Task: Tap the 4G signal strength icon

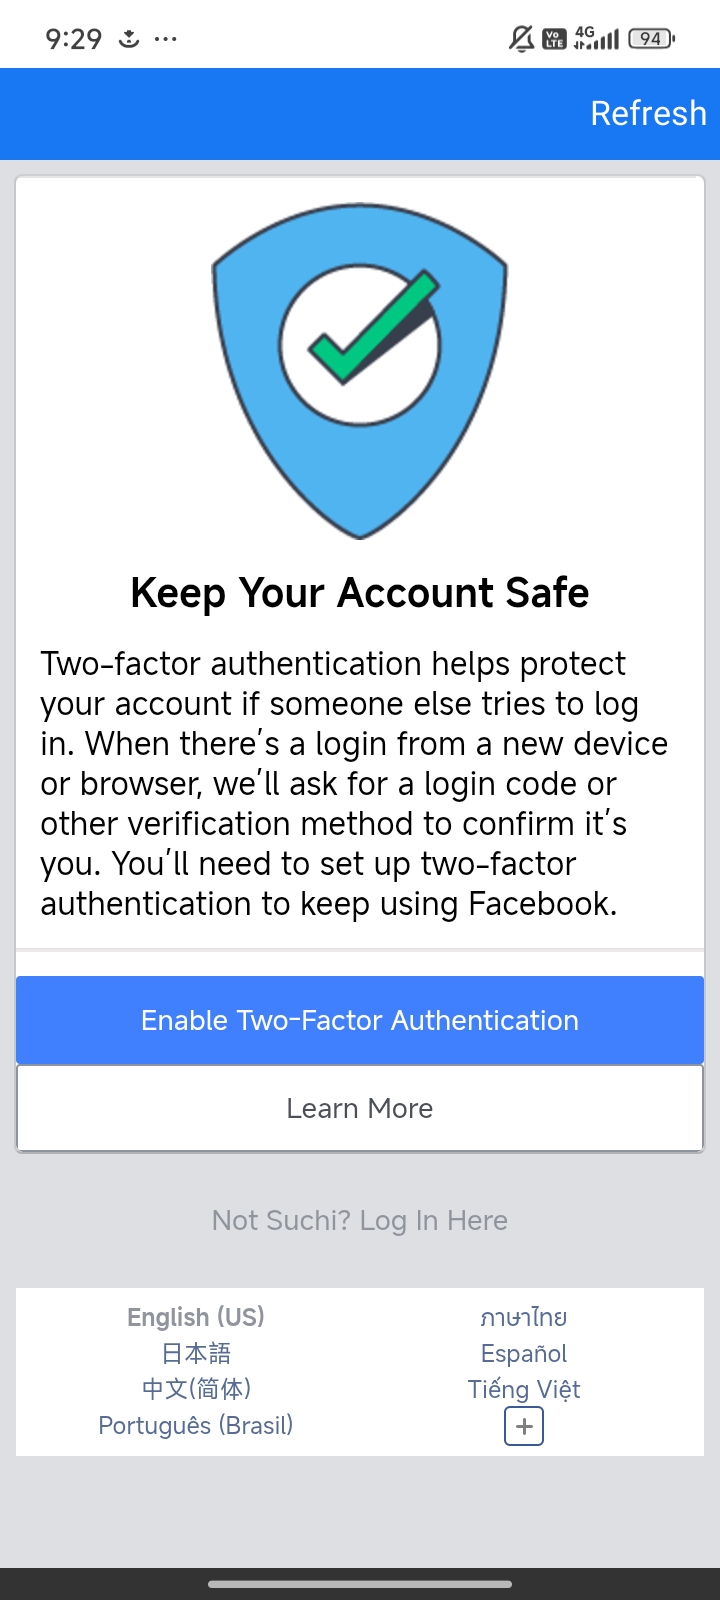Action: 596,38
